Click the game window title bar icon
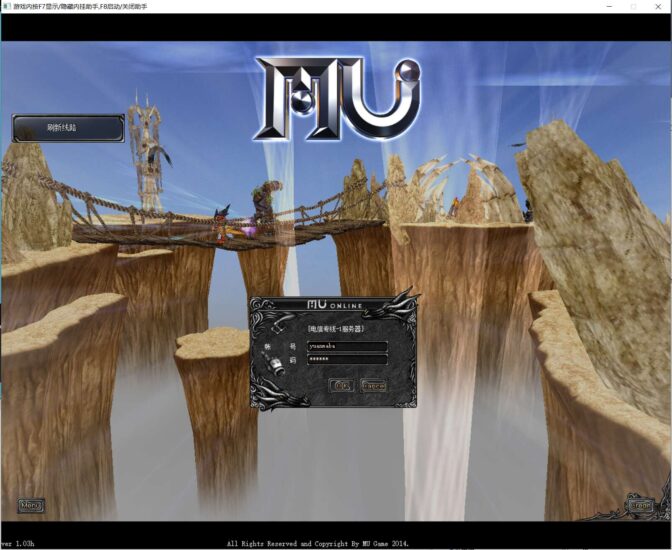The height and width of the screenshot is (550, 672). (x=7, y=6)
